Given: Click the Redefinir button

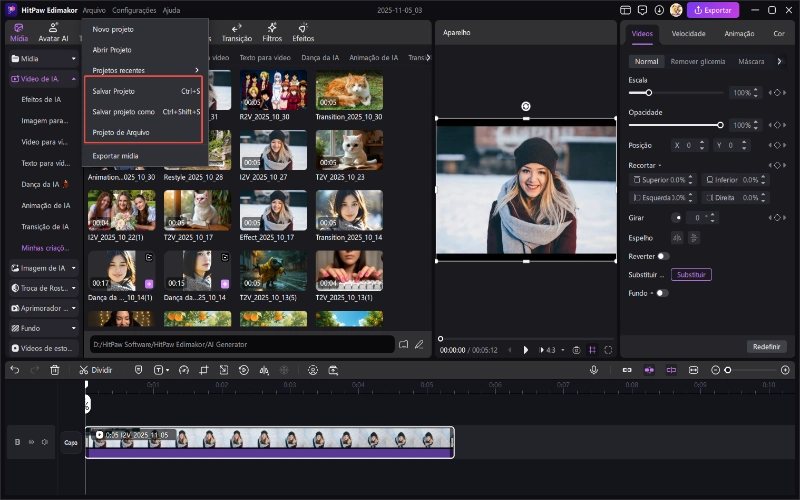Looking at the screenshot, I should click(766, 346).
